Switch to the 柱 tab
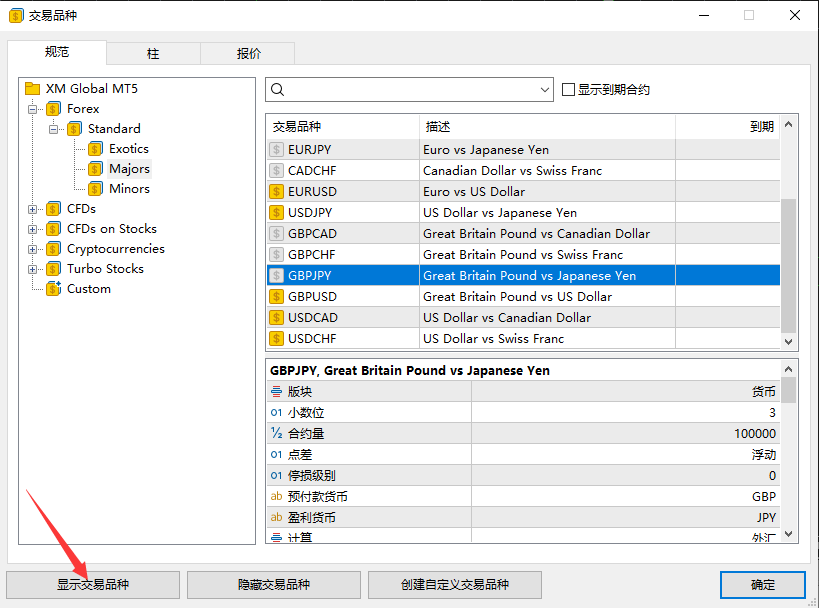Image resolution: width=819 pixels, height=608 pixels. (153, 53)
